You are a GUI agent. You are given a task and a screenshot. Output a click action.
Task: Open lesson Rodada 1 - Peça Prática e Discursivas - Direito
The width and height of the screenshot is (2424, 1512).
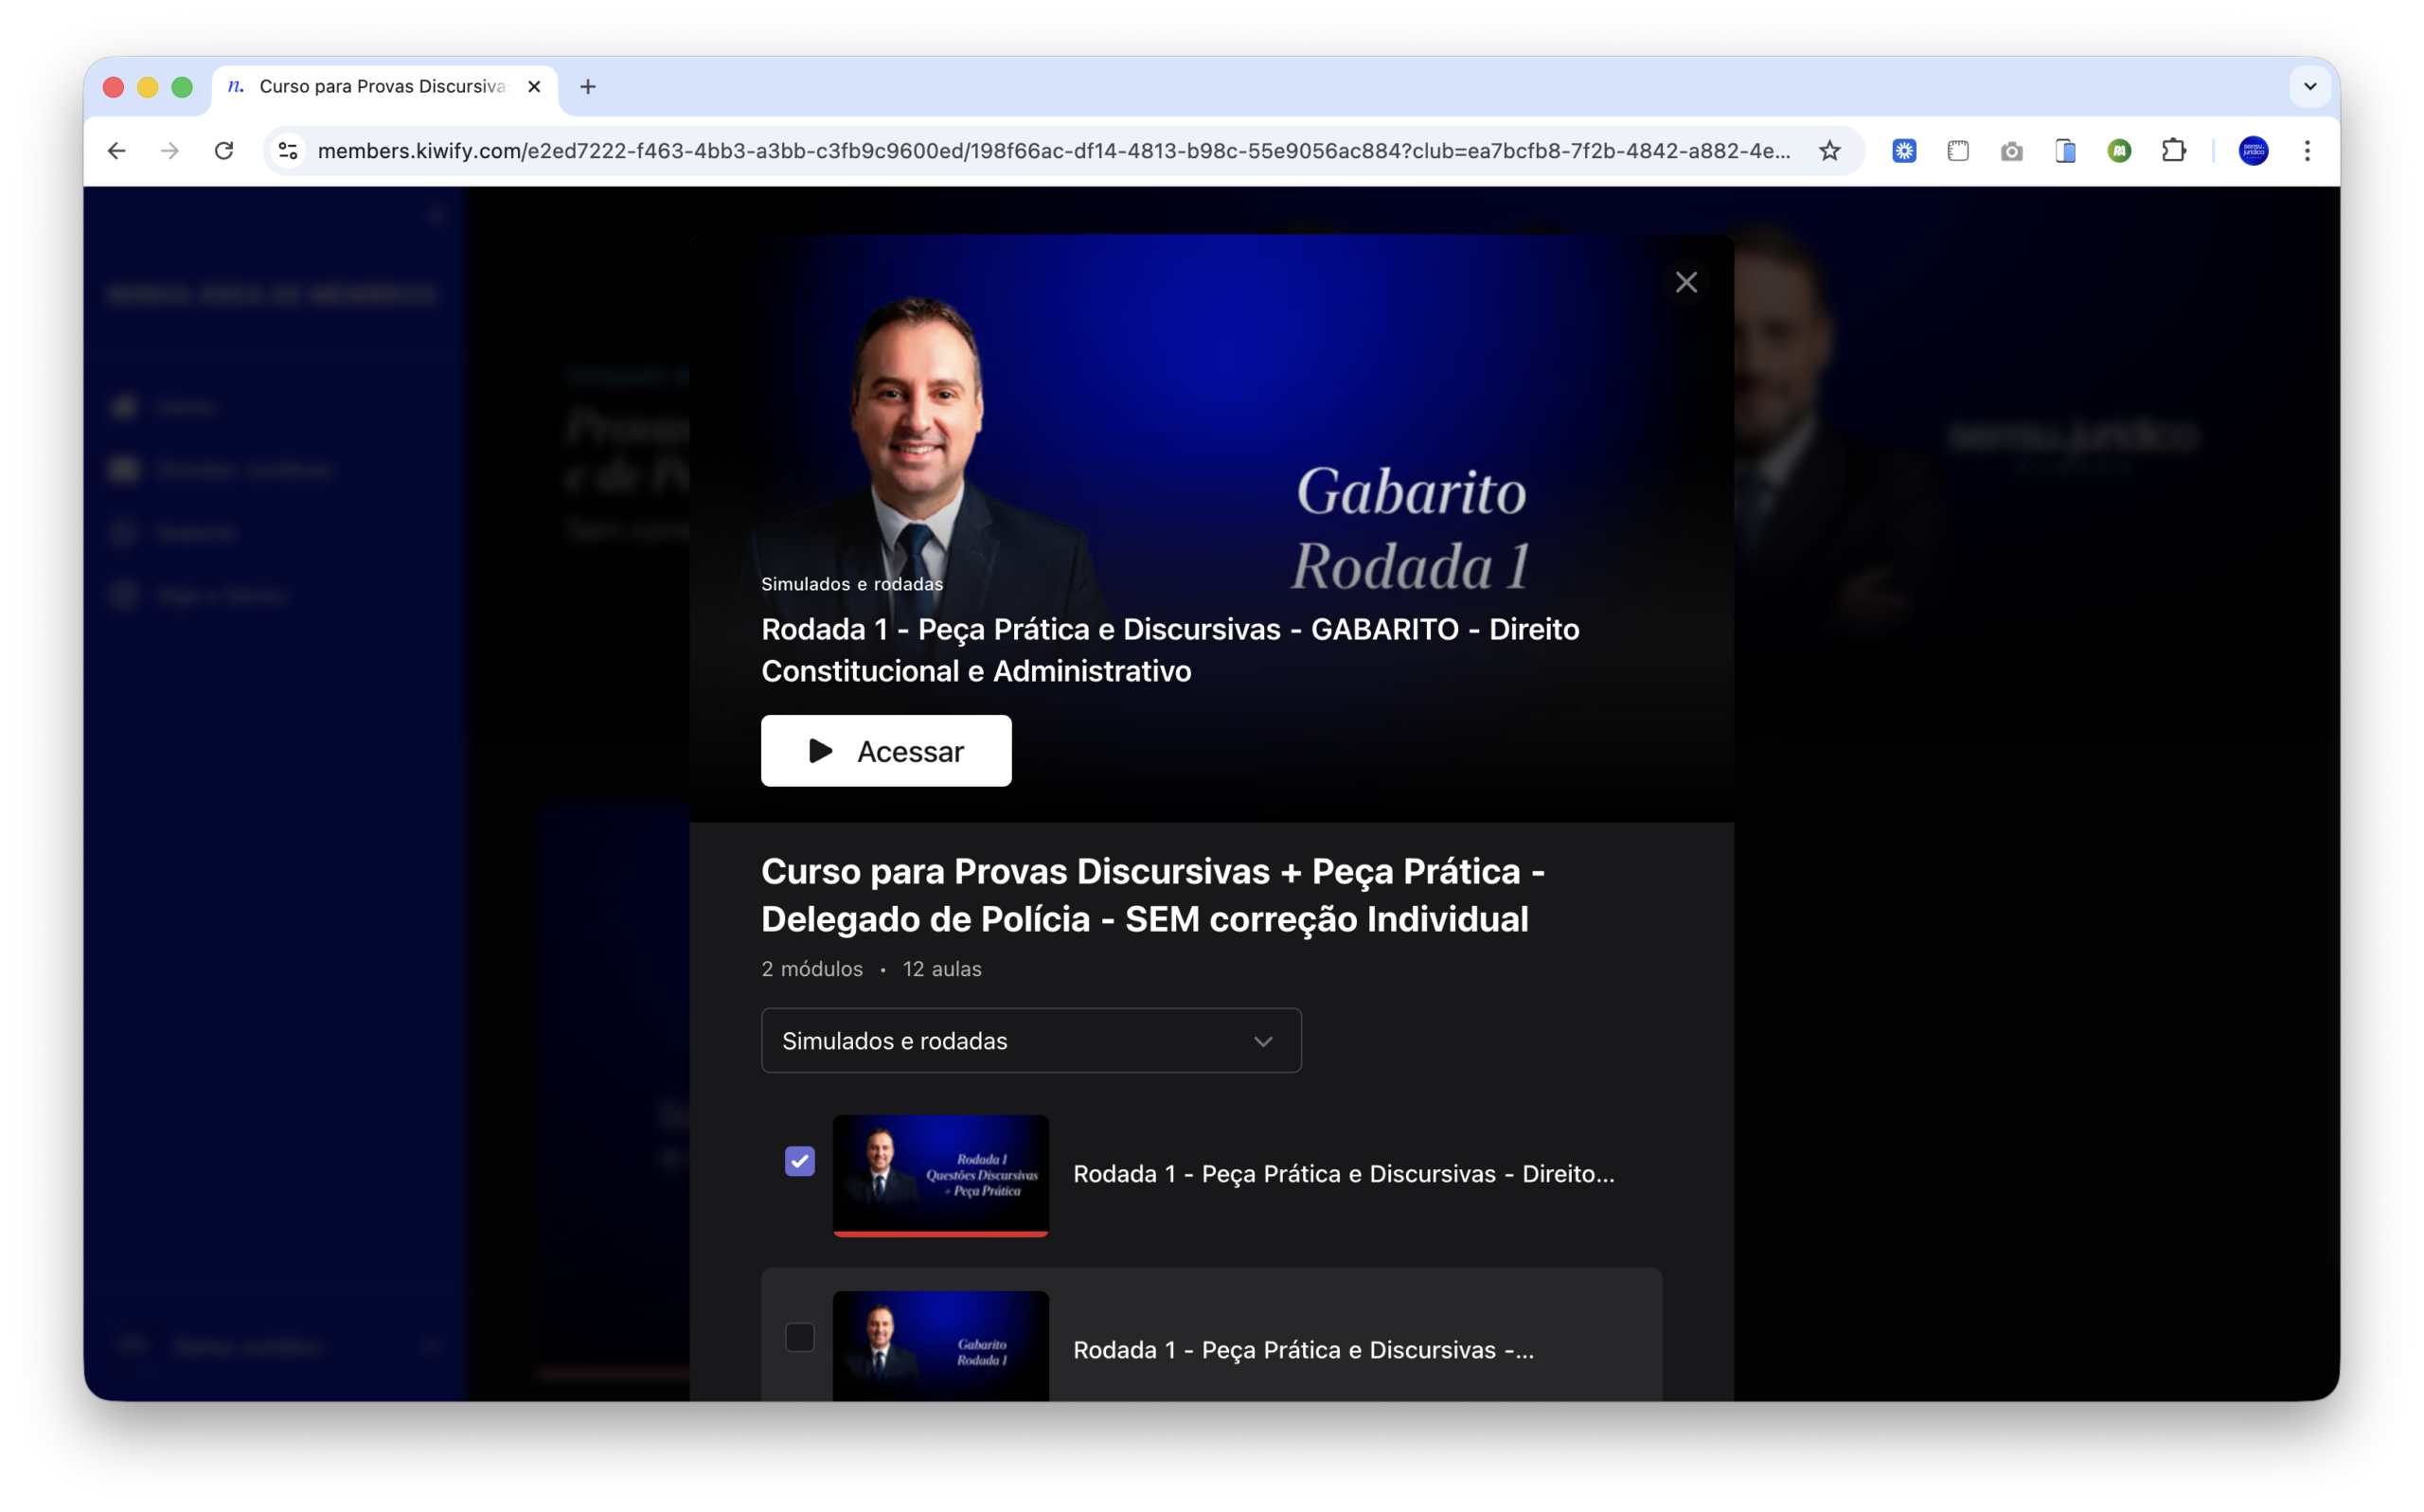pos(1343,1174)
